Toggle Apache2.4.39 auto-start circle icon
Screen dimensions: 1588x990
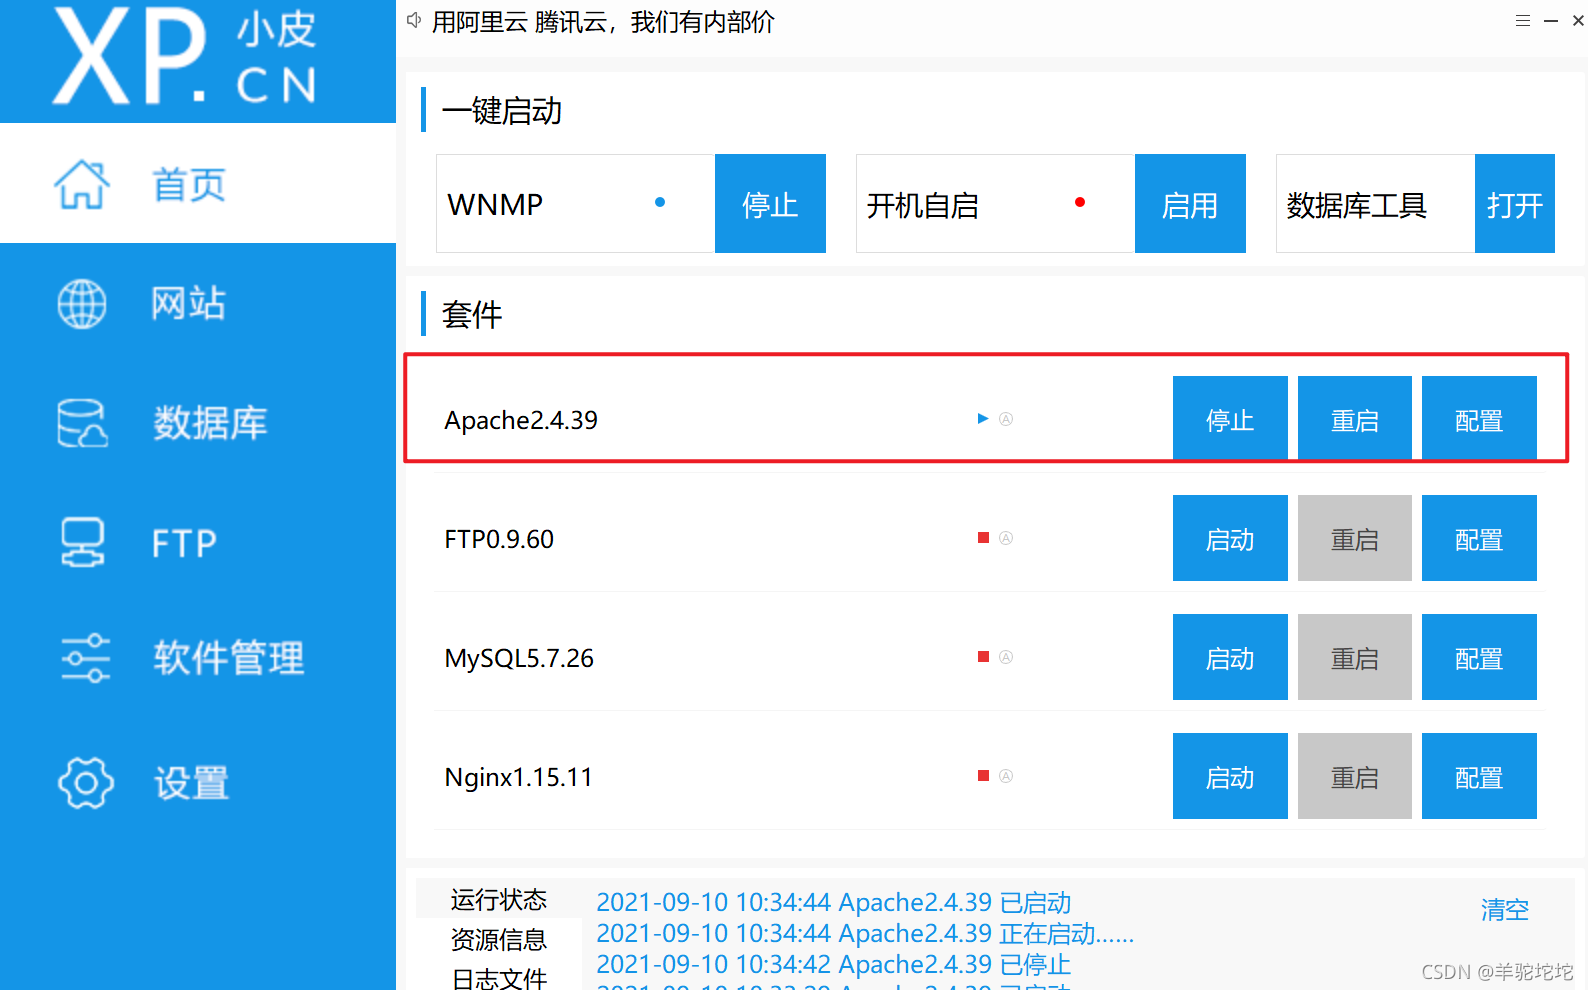click(x=1006, y=419)
